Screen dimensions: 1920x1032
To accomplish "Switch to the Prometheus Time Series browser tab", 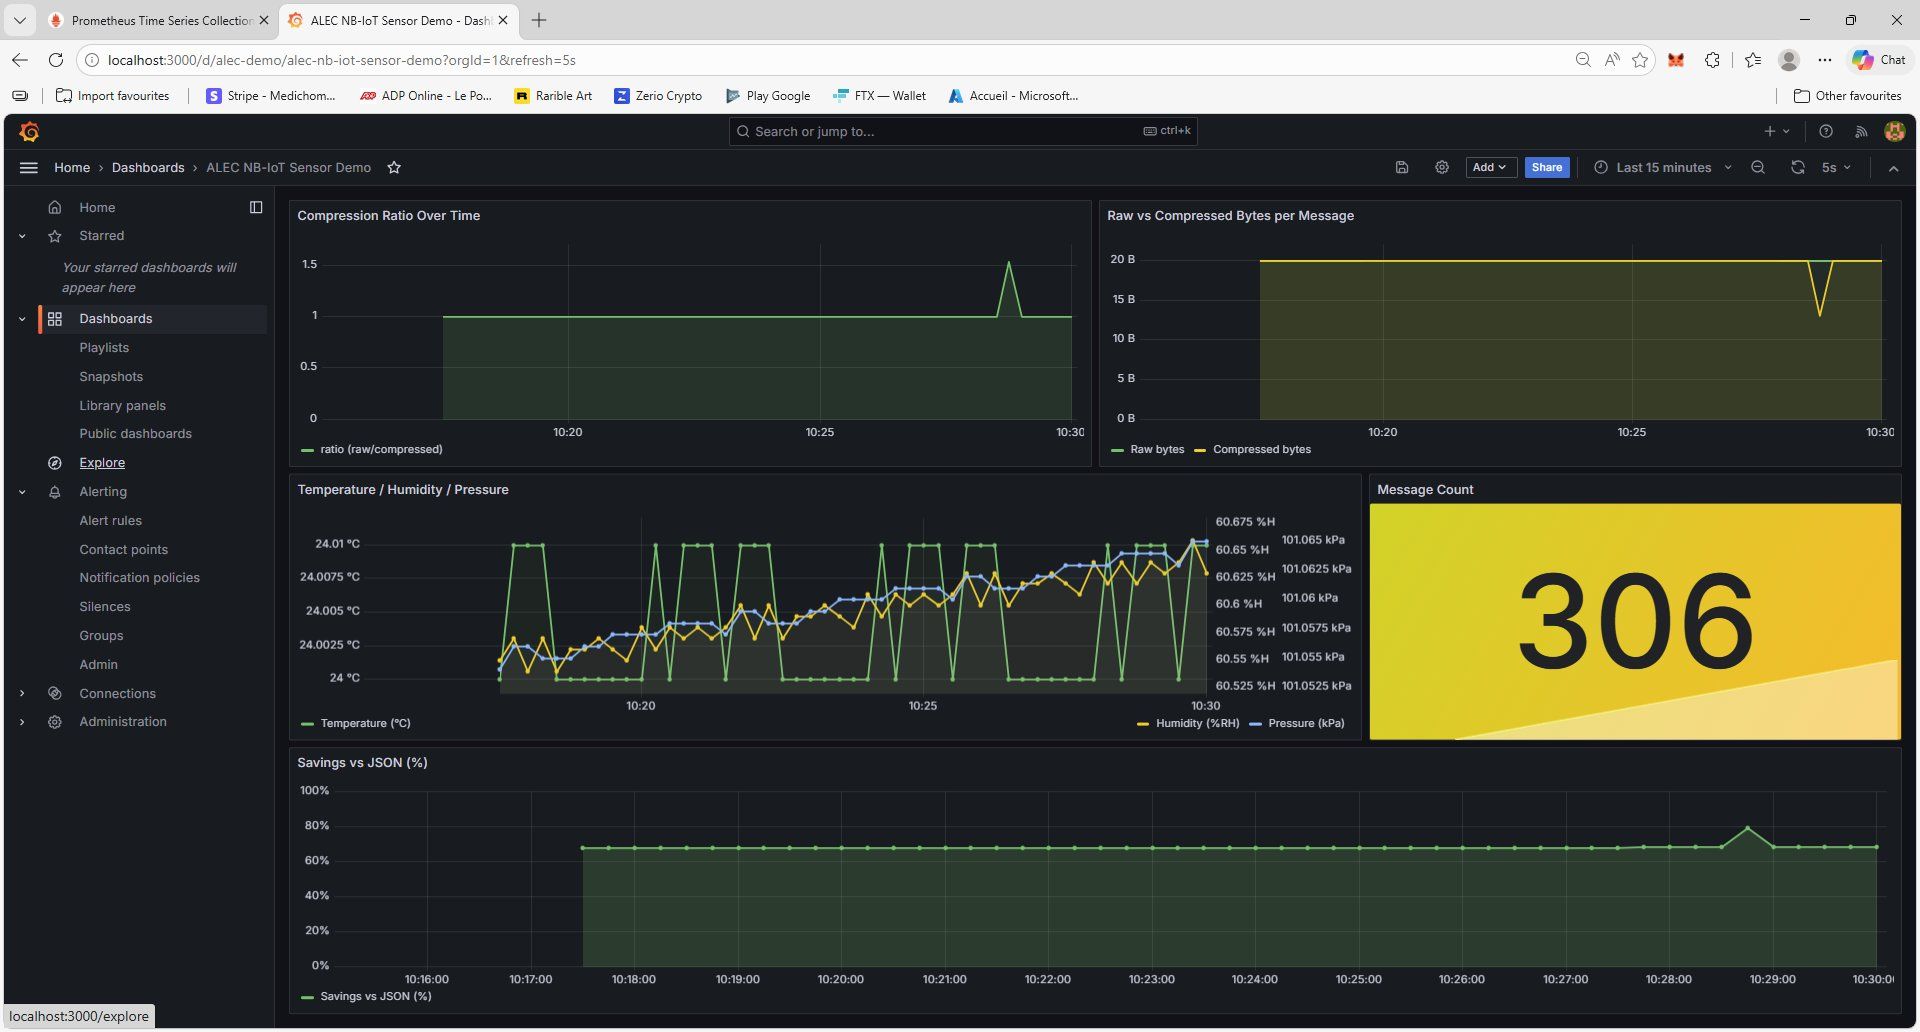I will [x=160, y=21].
